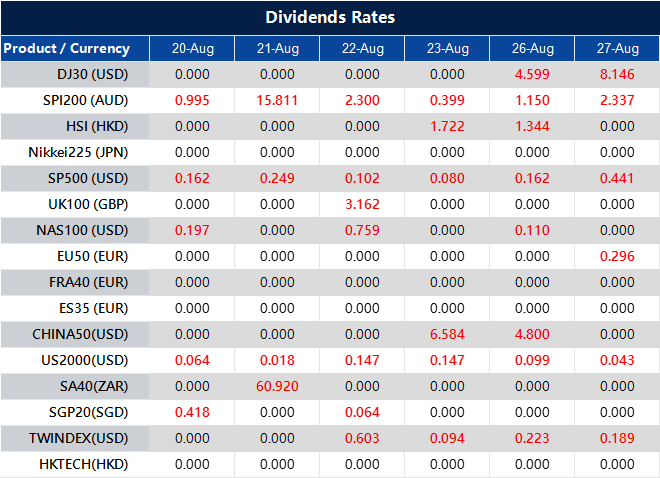Select the HKTECH(HKD) row label
Viewport: 660px width, 478px height.
pos(84,464)
